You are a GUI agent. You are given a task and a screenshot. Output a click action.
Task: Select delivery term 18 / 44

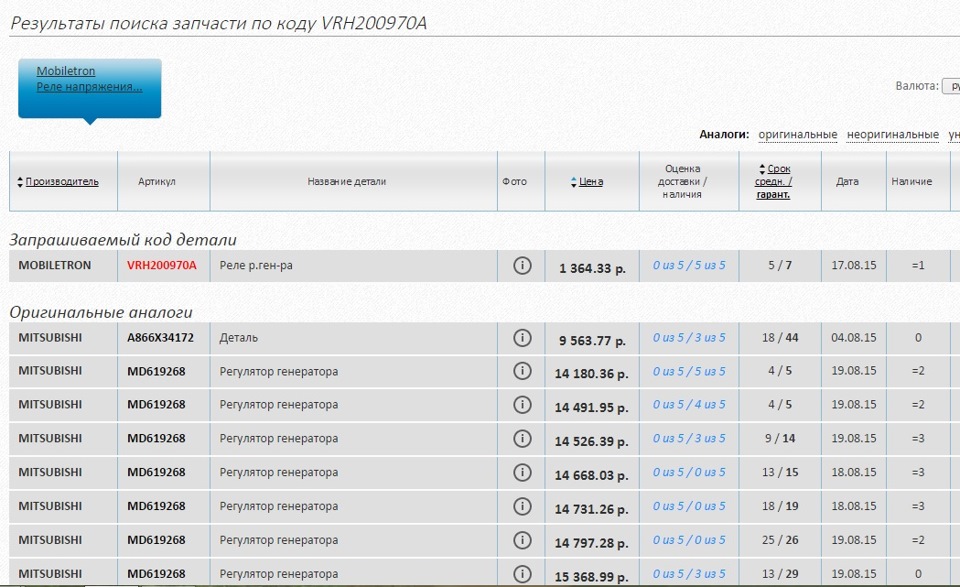(x=780, y=338)
